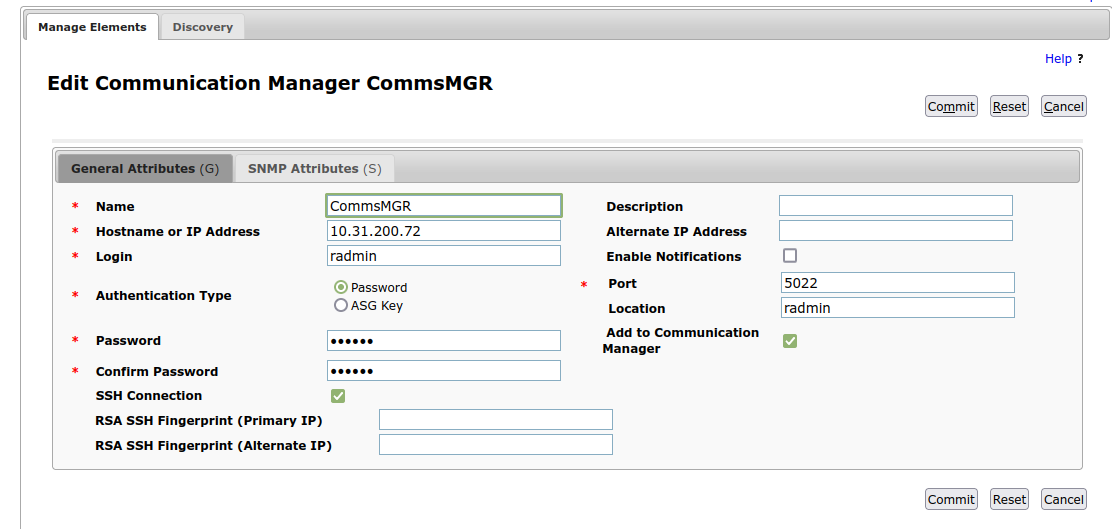
Task: Click the top Cancel button
Action: tap(1064, 106)
